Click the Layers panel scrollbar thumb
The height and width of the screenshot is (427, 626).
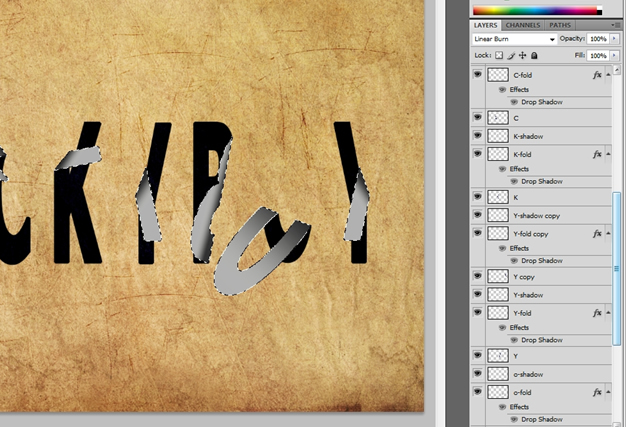pos(616,269)
